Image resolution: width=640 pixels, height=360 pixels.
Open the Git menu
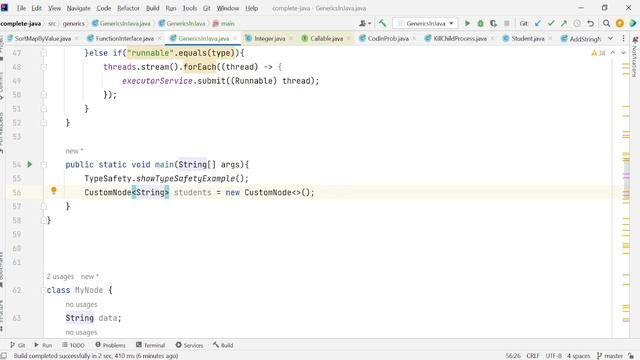pos(207,8)
